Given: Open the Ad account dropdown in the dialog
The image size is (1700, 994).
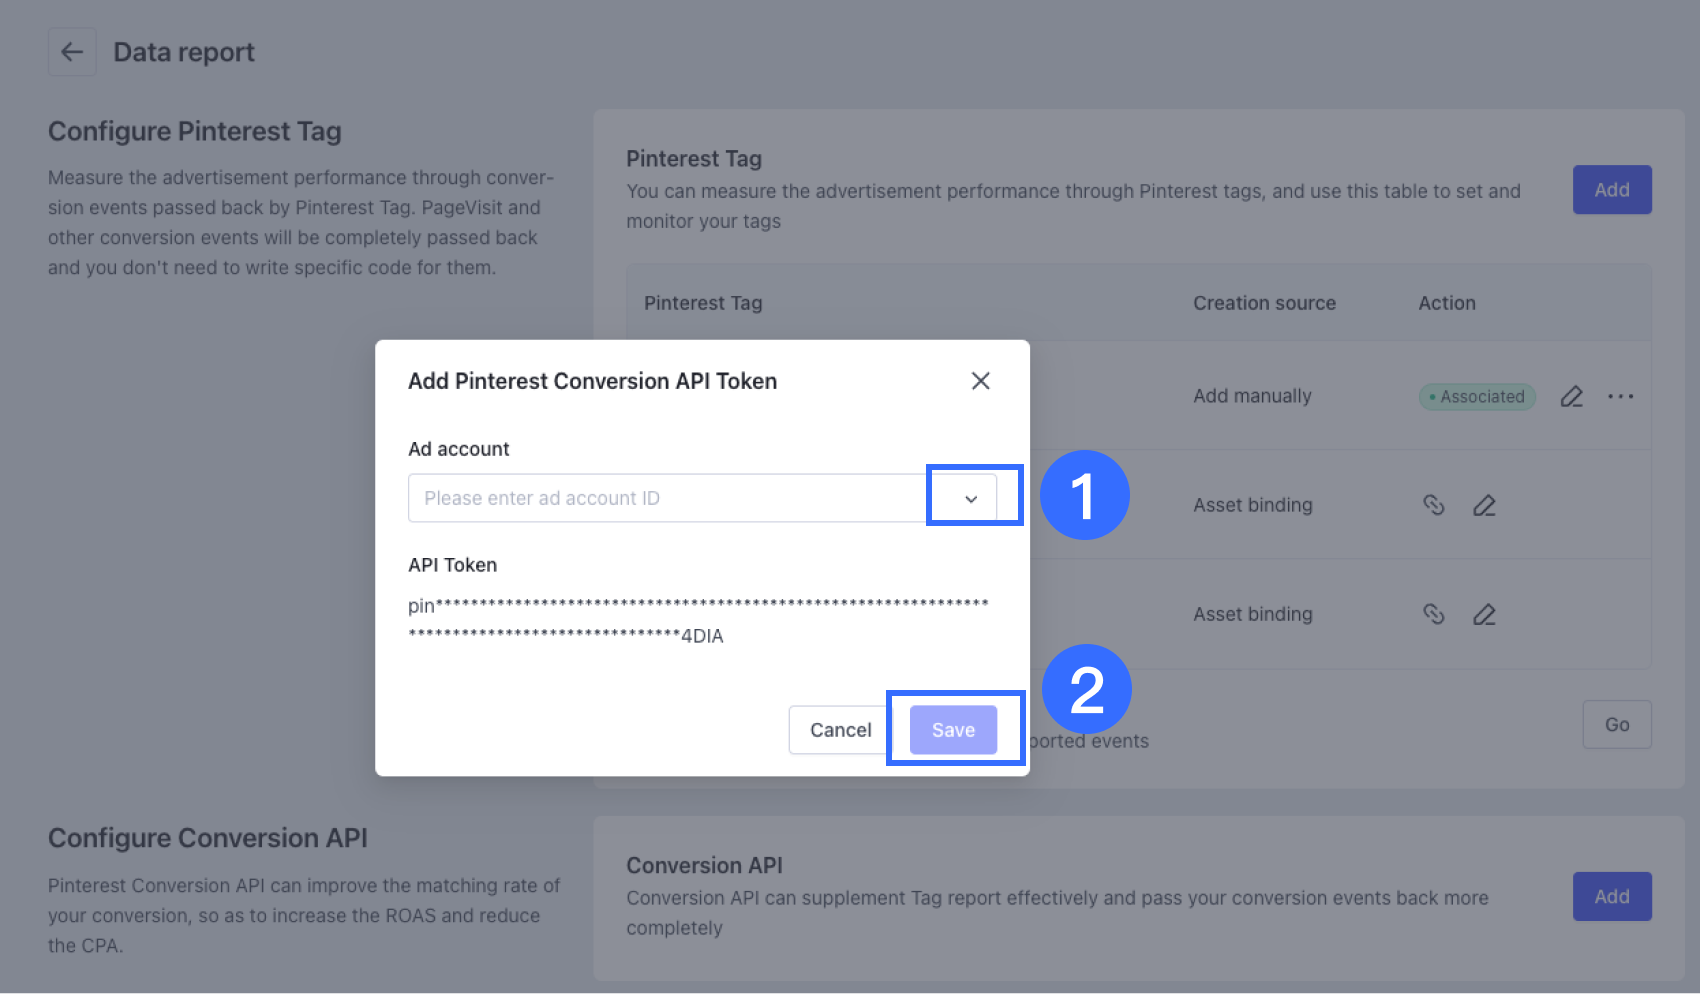Looking at the screenshot, I should point(968,496).
